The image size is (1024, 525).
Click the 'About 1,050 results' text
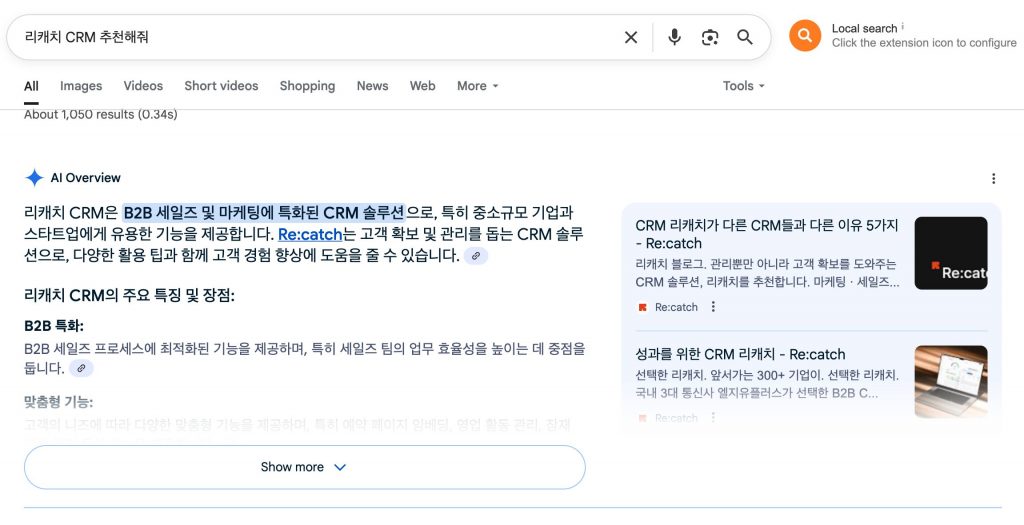click(x=101, y=115)
